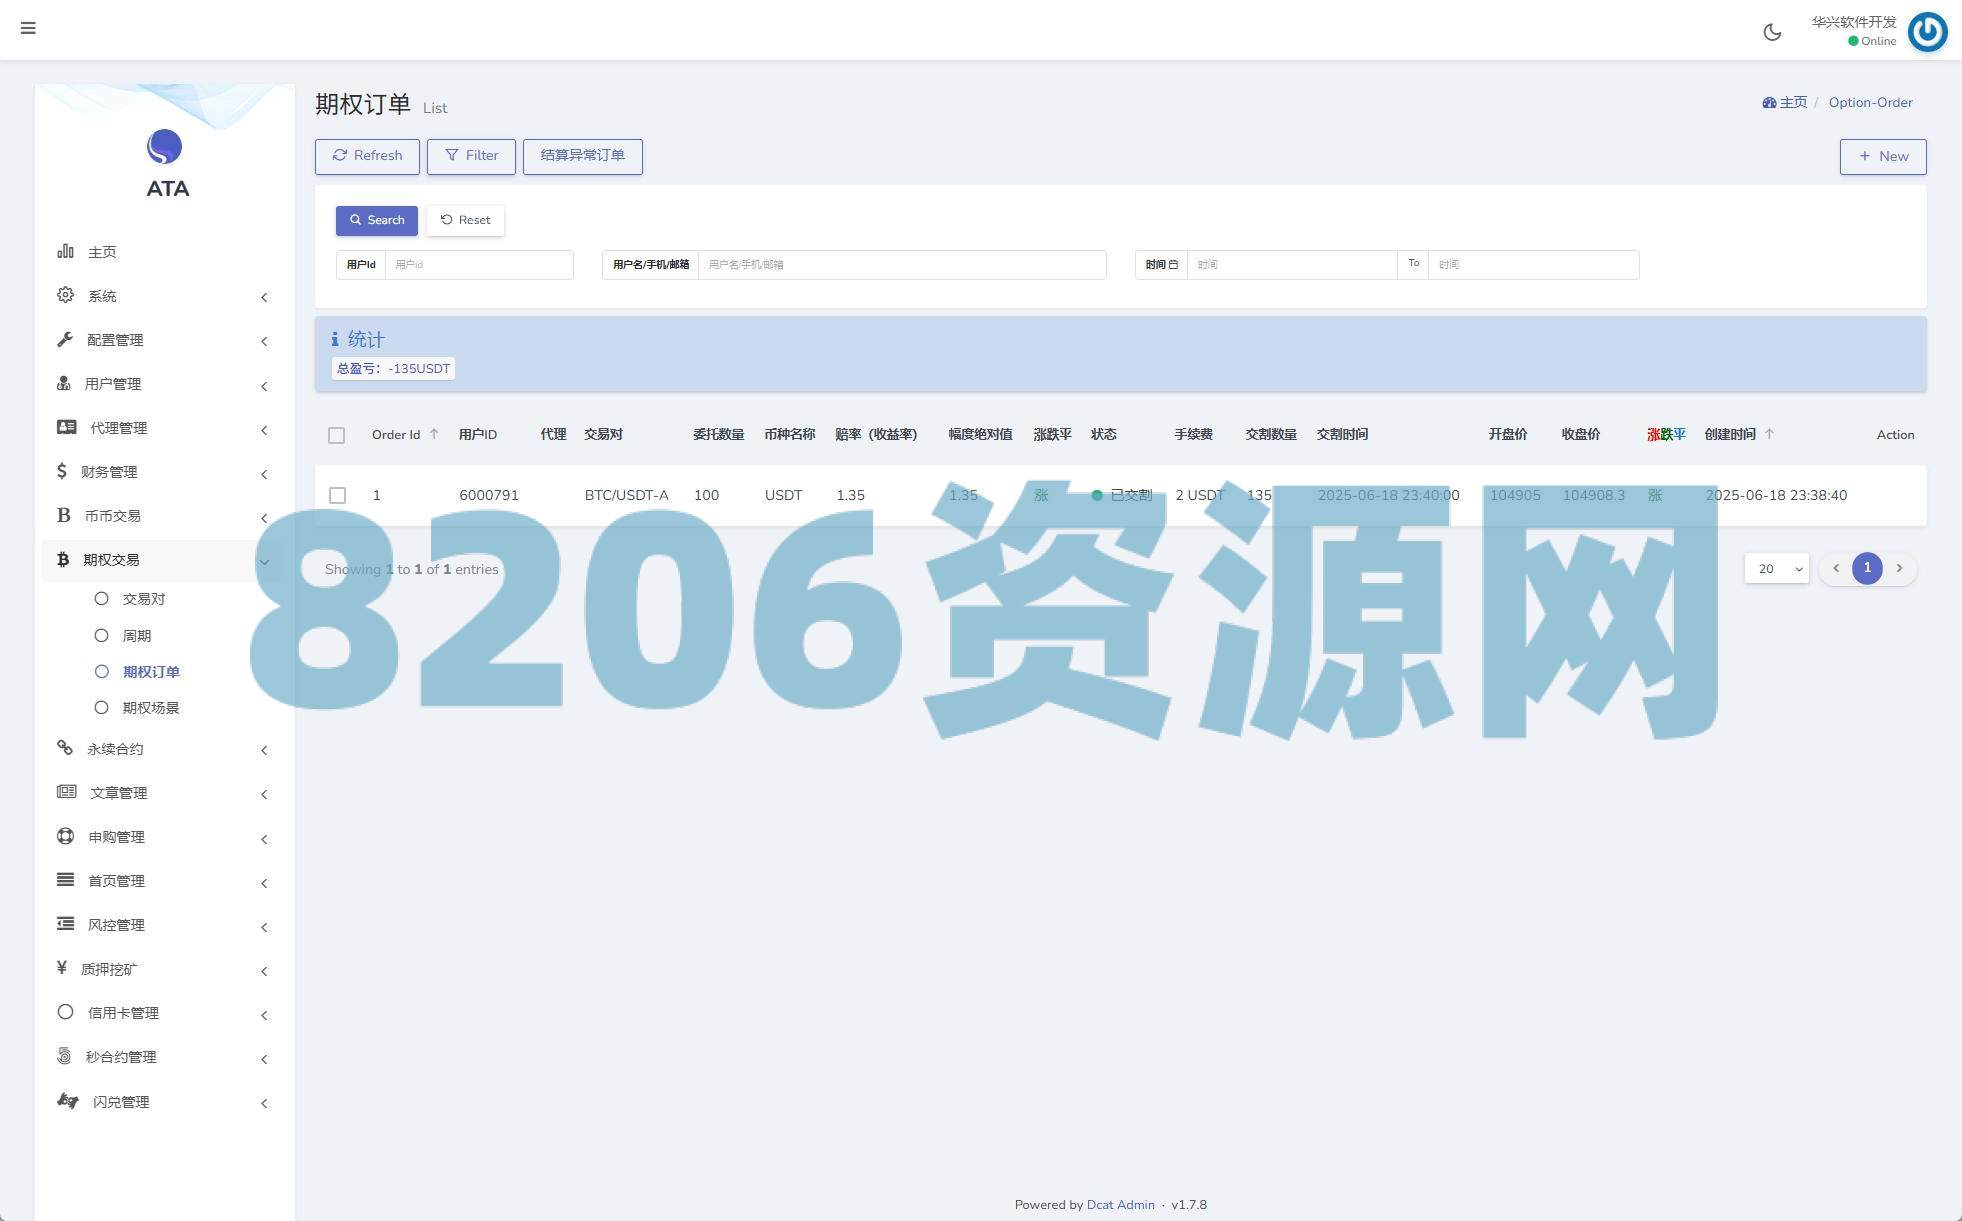Open the page size 20 dropdown
This screenshot has height=1221, width=1962.
click(1776, 568)
